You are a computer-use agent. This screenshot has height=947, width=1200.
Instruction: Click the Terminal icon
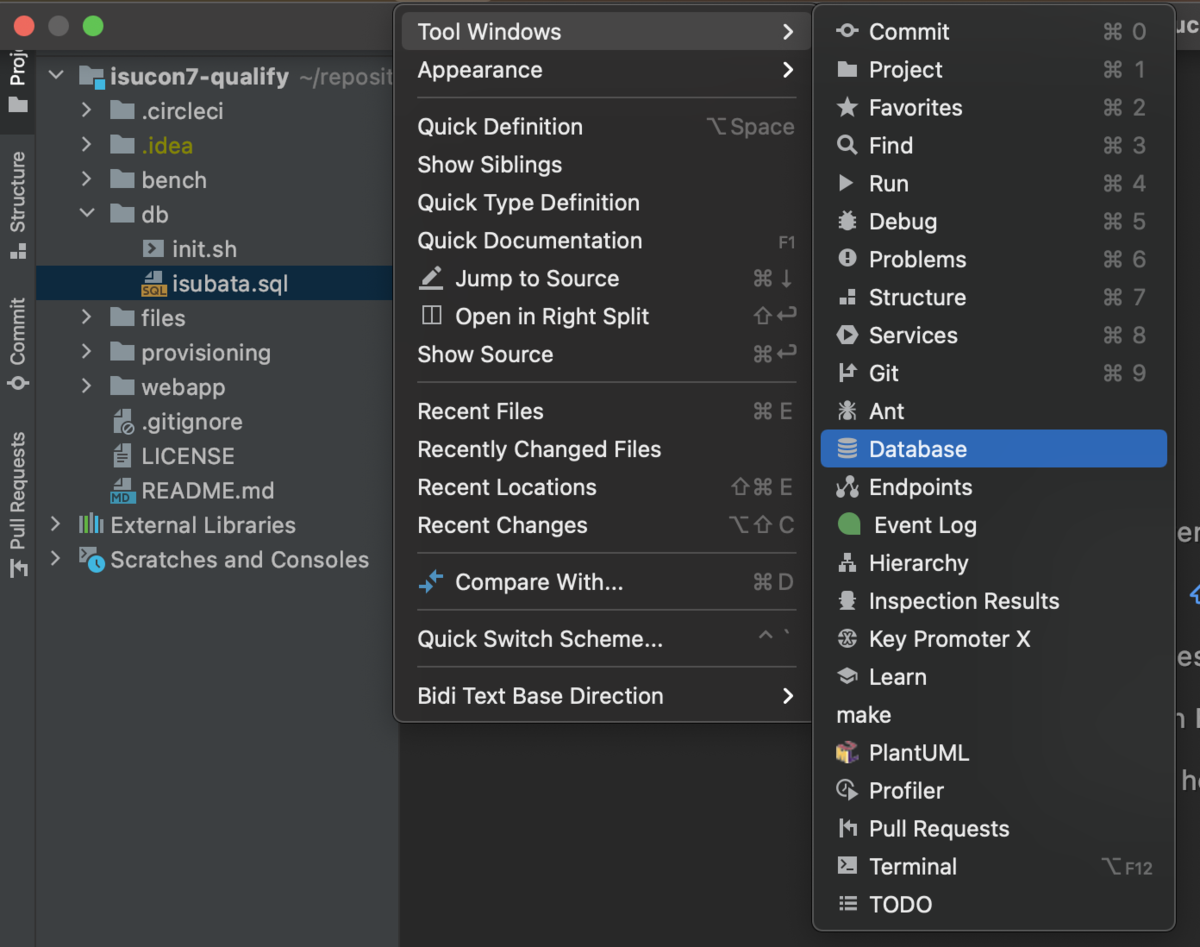point(847,867)
